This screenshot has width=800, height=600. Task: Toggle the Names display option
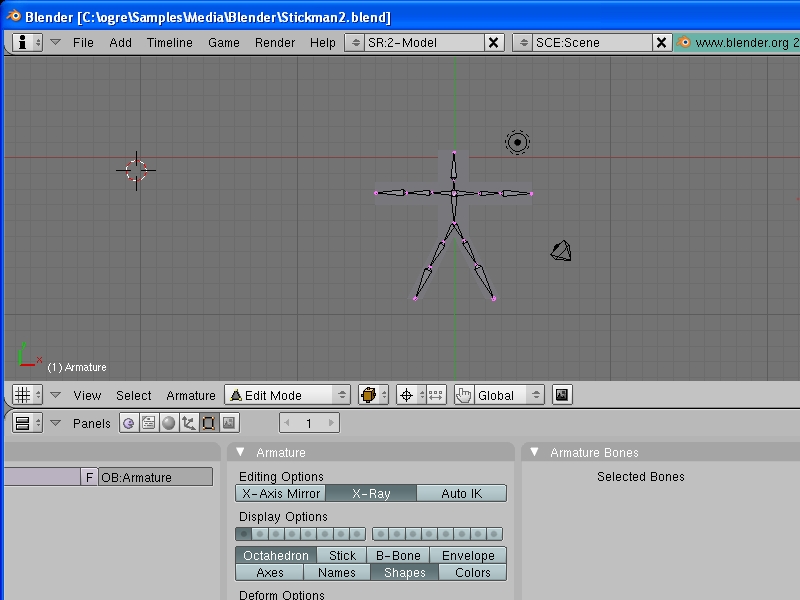tap(337, 572)
